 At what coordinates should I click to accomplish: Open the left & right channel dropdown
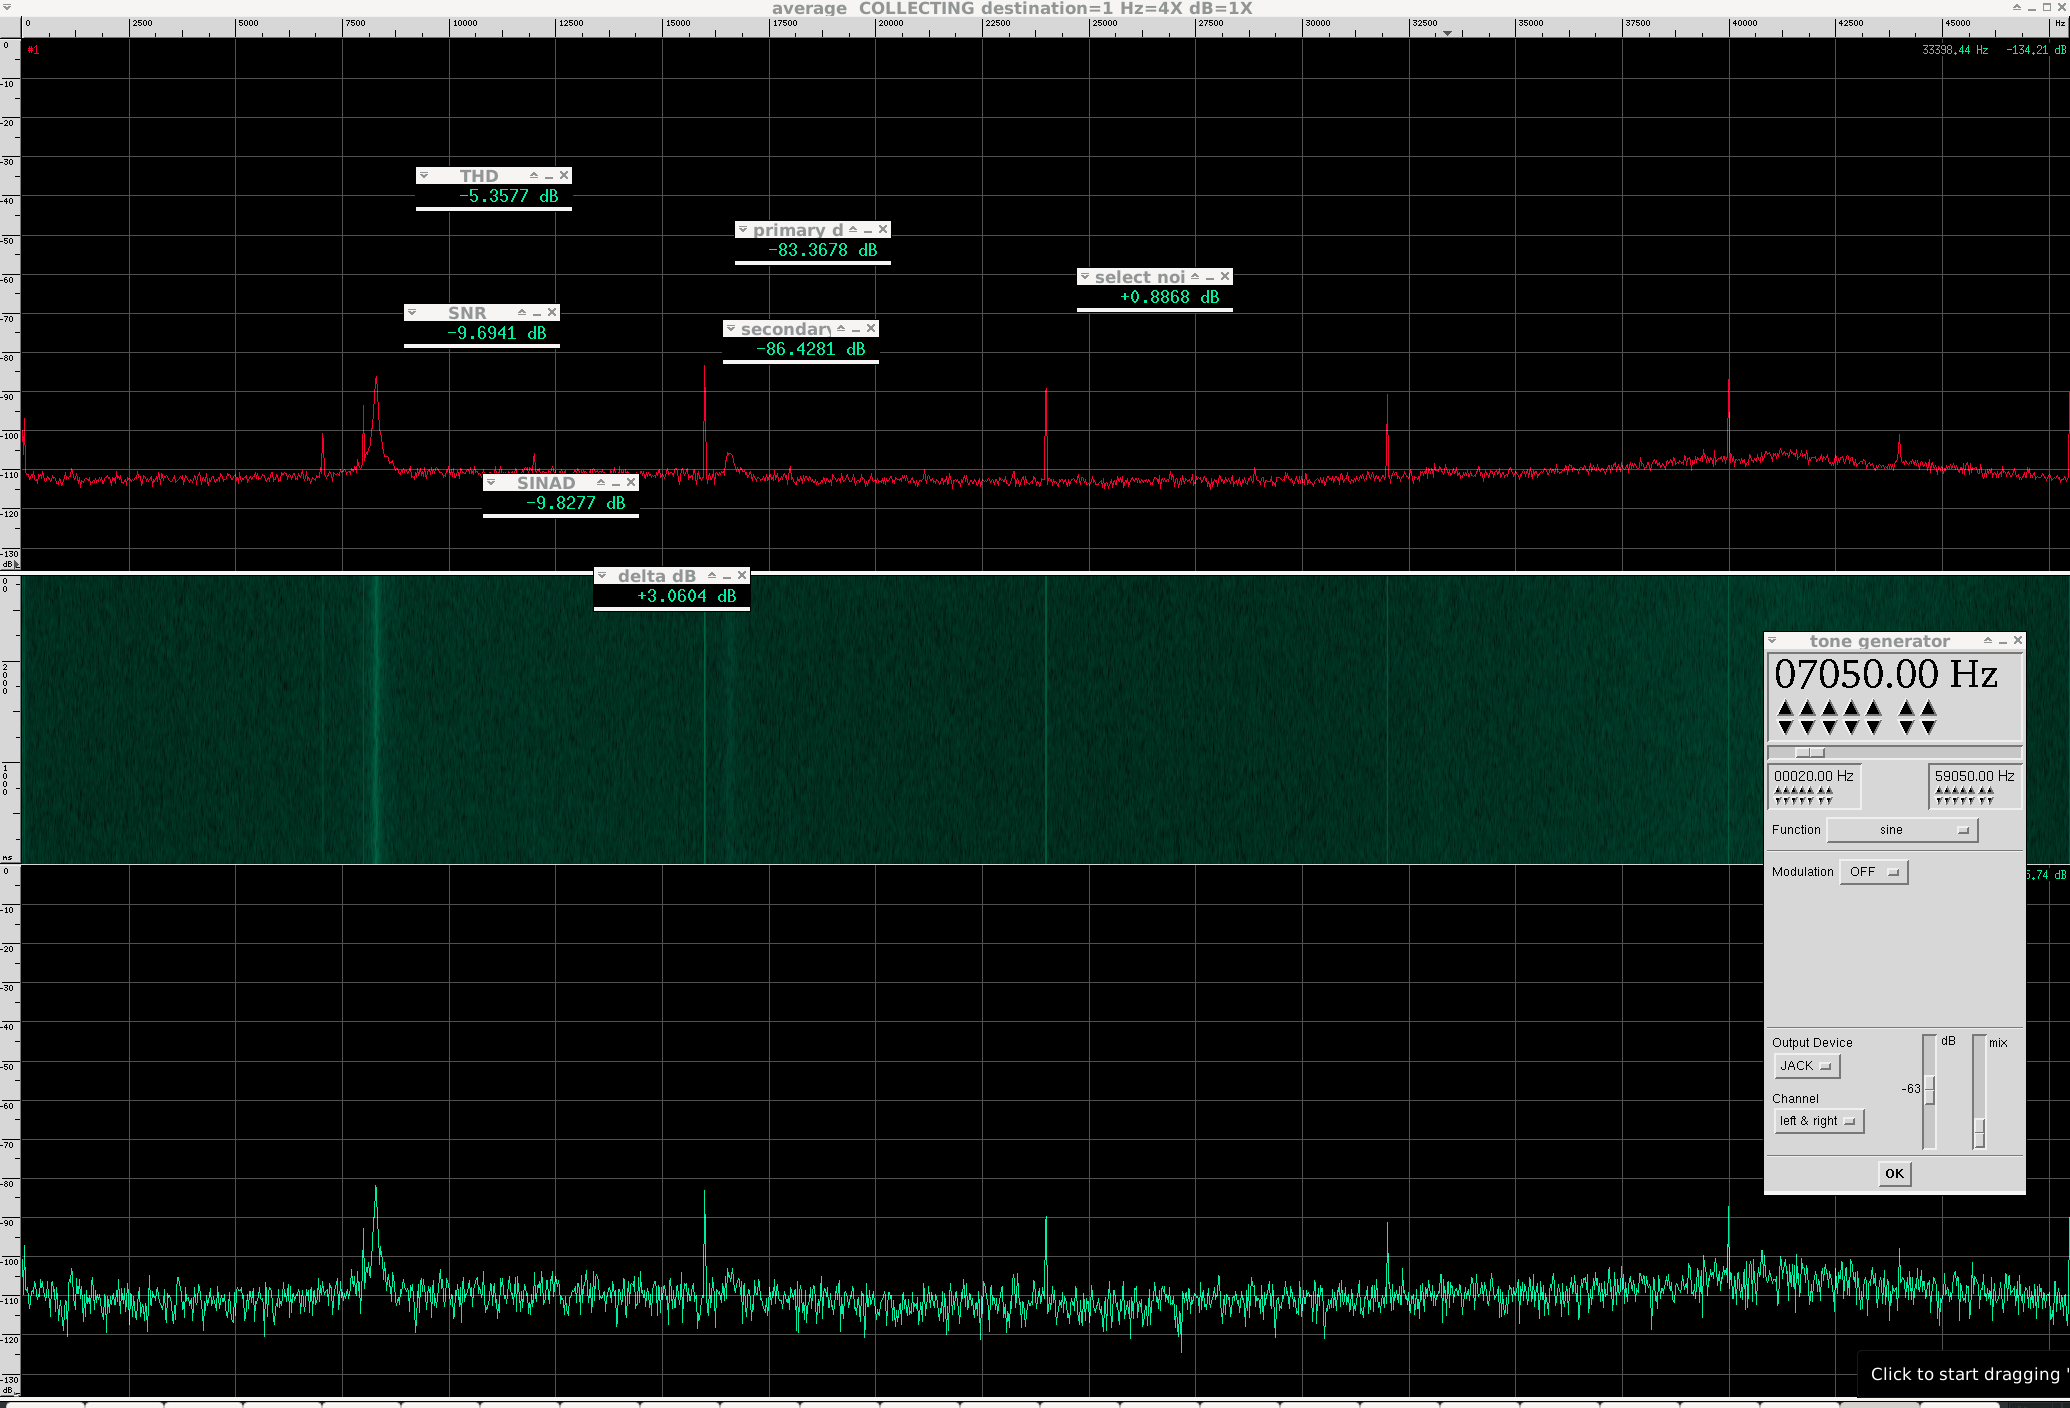click(x=1818, y=1121)
